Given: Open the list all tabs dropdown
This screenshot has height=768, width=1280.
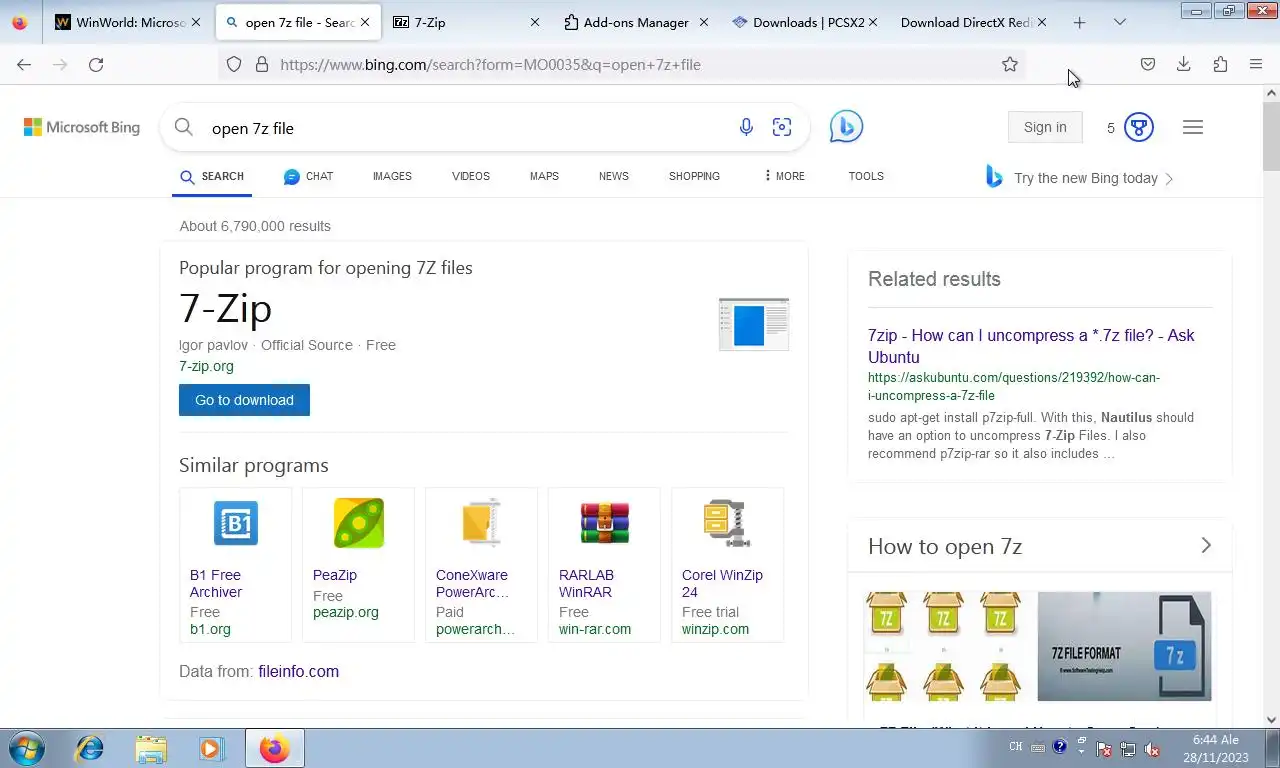Looking at the screenshot, I should tap(1120, 22).
